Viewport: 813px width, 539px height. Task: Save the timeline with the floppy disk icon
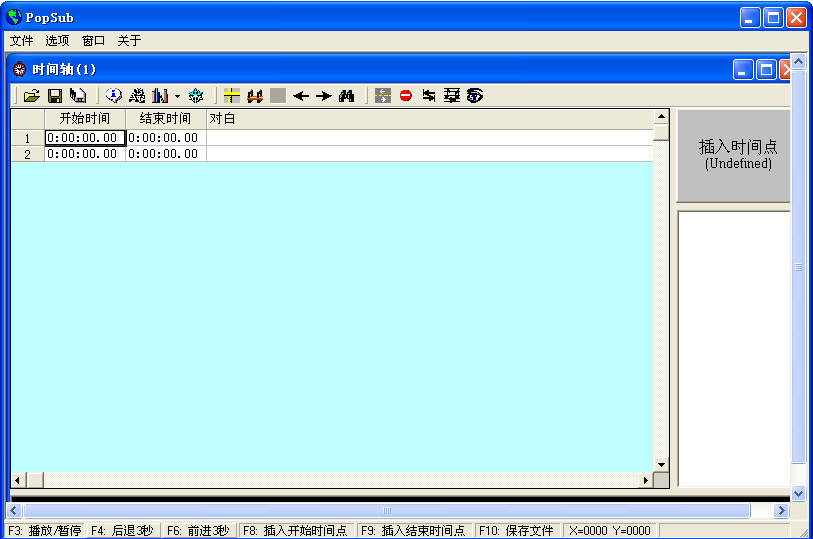55,96
